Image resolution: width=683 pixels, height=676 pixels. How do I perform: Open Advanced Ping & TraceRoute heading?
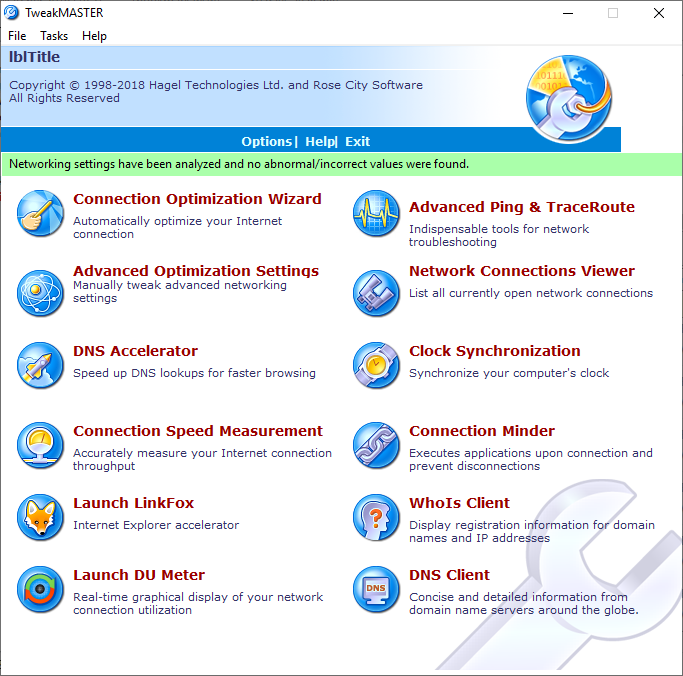(522, 207)
